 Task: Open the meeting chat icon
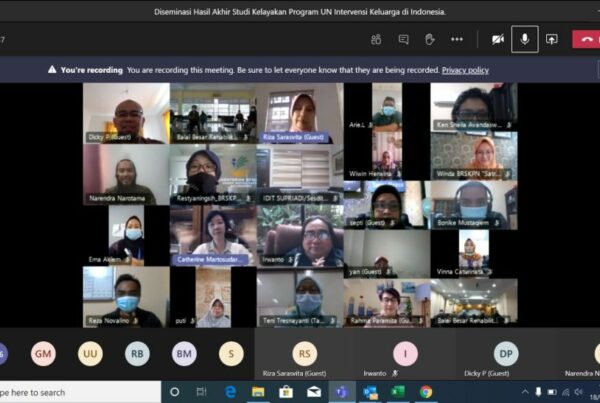(403, 39)
